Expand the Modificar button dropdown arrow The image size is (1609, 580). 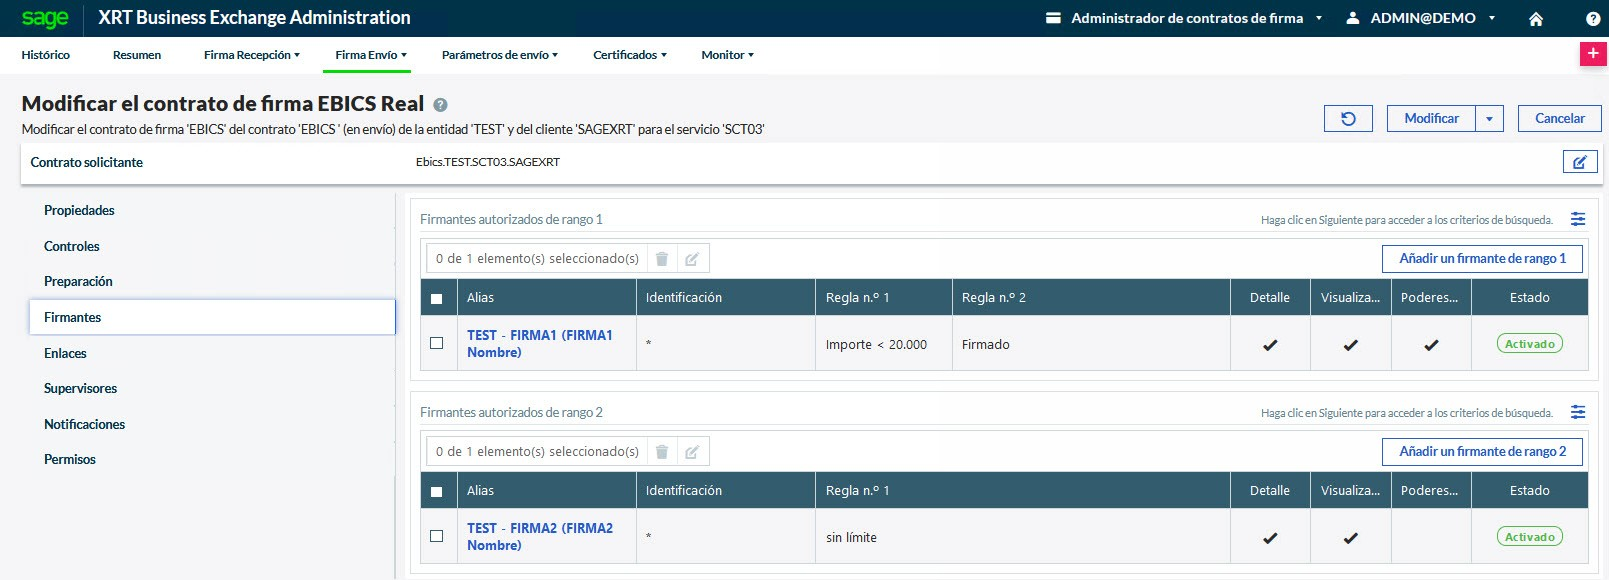[x=1489, y=118]
